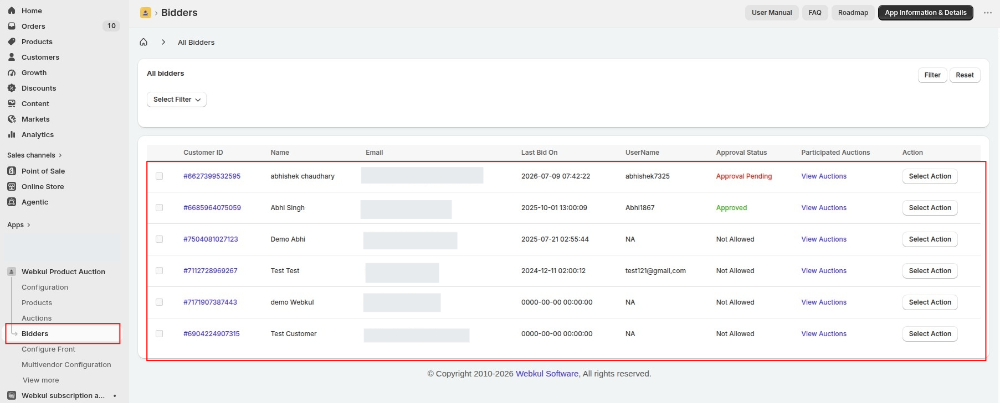This screenshot has height=403, width=1000.
Task: Click the Growth icon in sidebar
Action: click(x=11, y=73)
